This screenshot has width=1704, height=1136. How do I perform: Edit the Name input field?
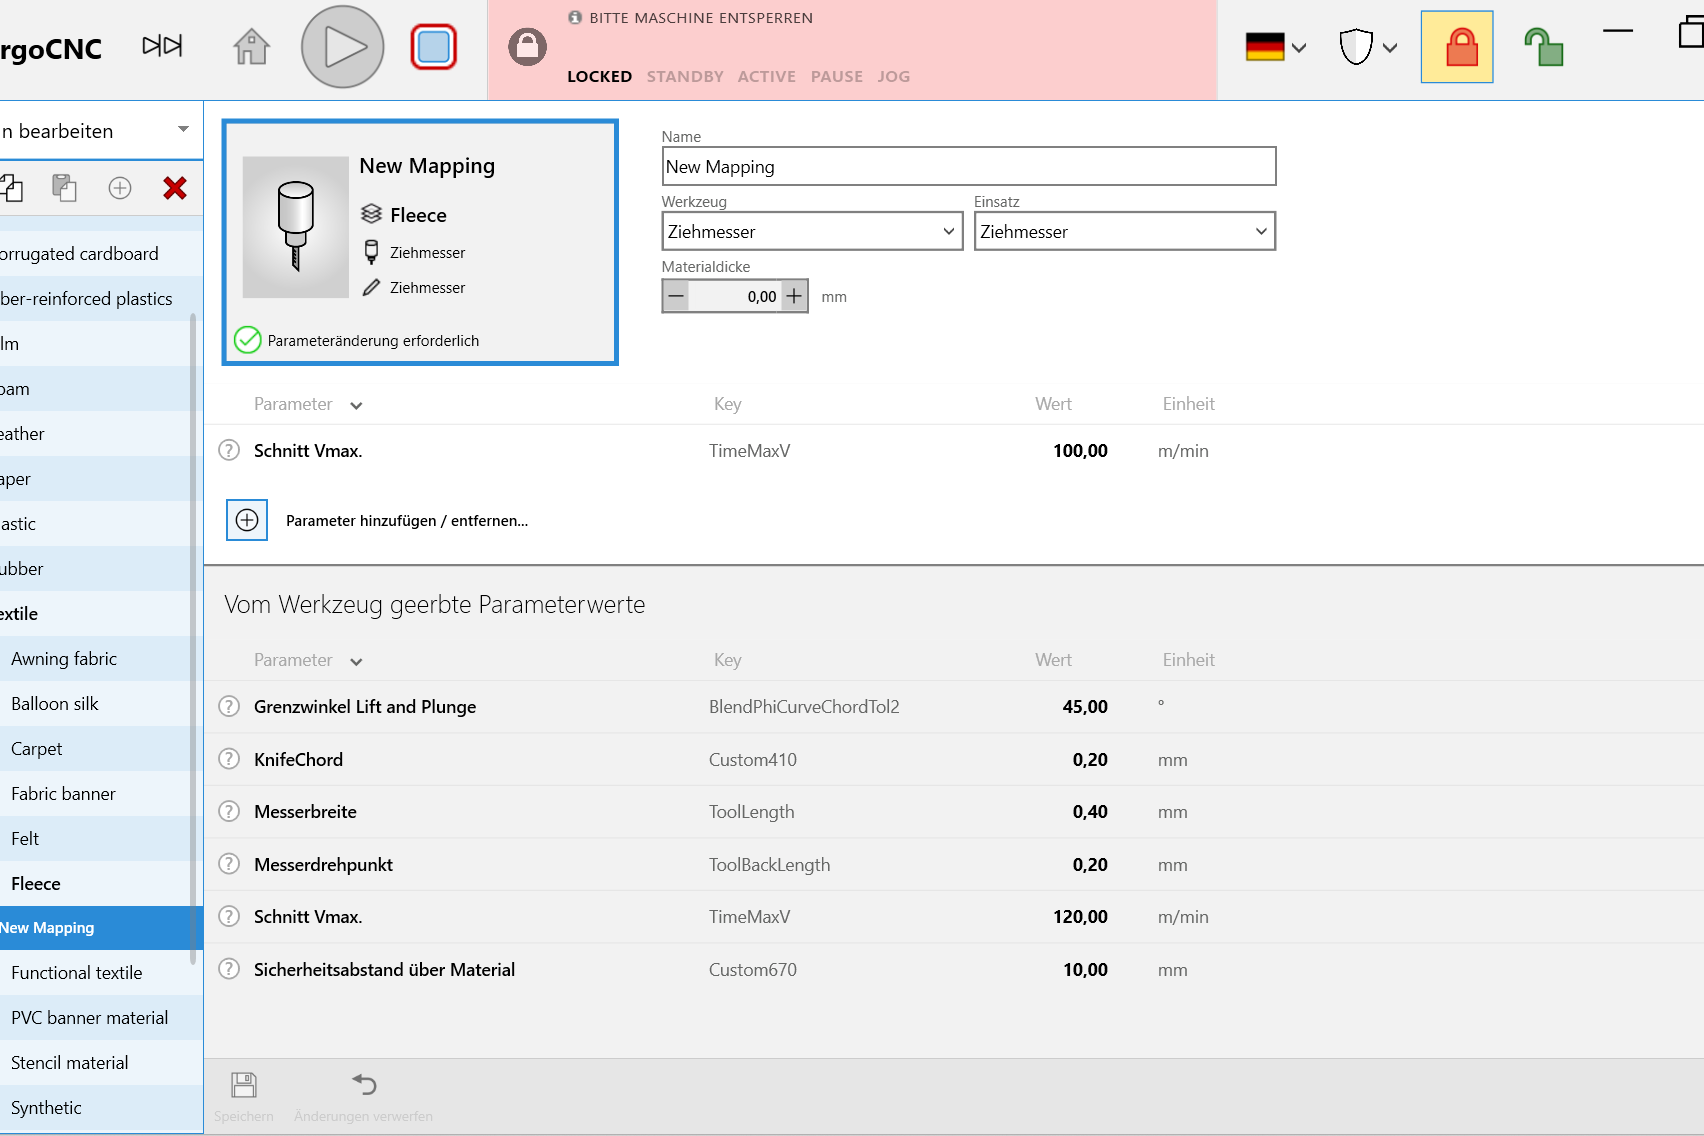[x=969, y=166]
